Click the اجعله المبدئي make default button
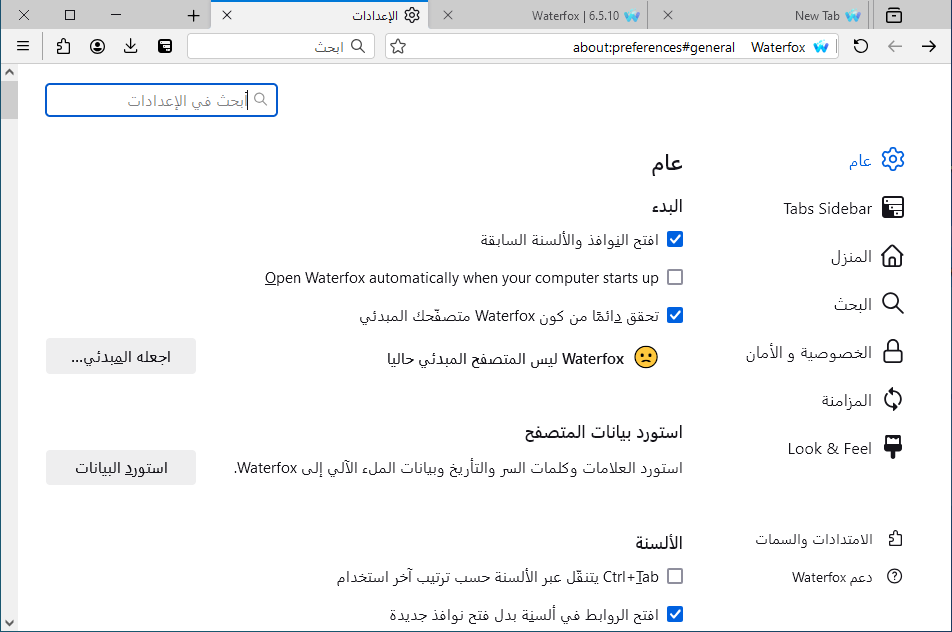This screenshot has height=632, width=952. 121,356
